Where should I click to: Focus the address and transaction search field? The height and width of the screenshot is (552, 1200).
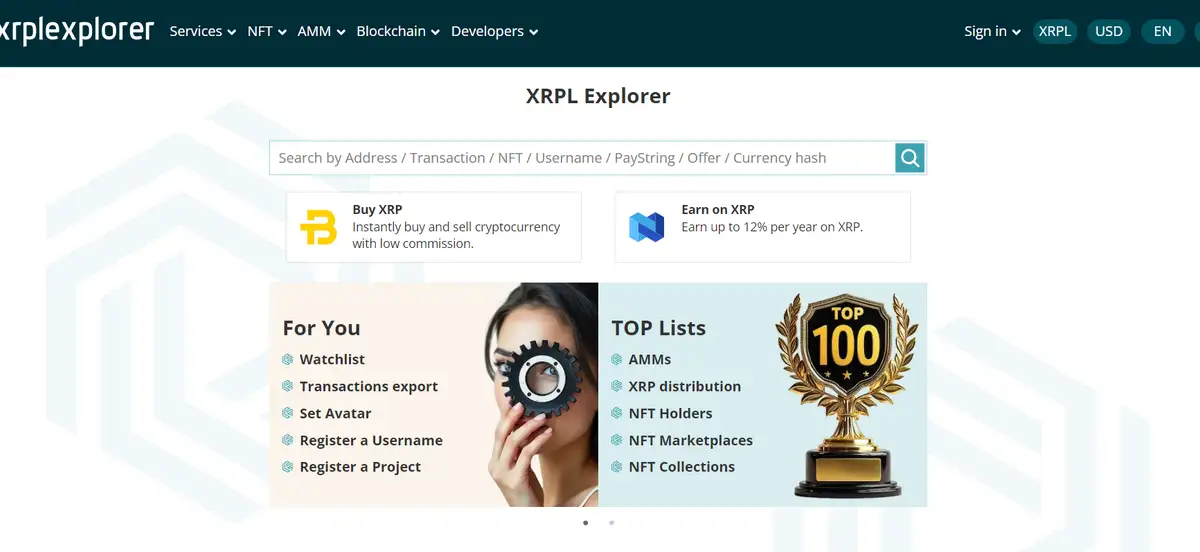580,158
